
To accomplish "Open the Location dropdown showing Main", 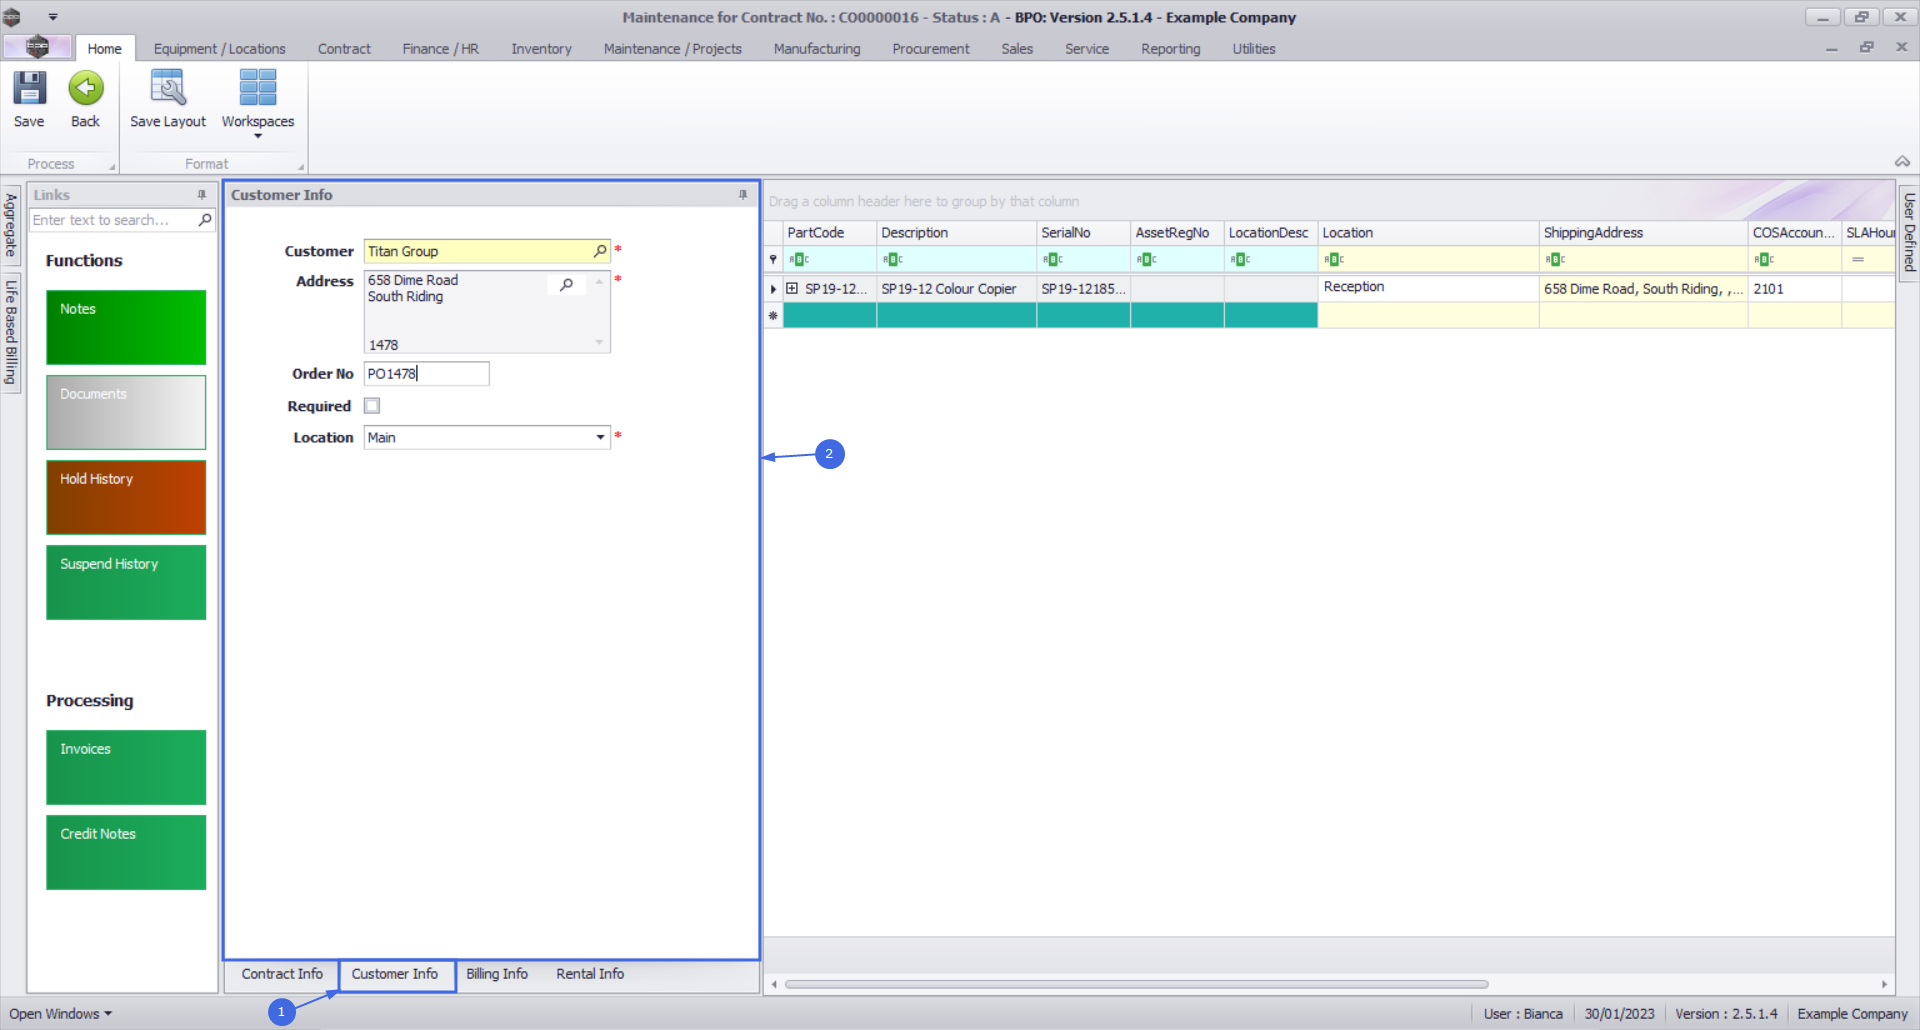I will click(600, 438).
